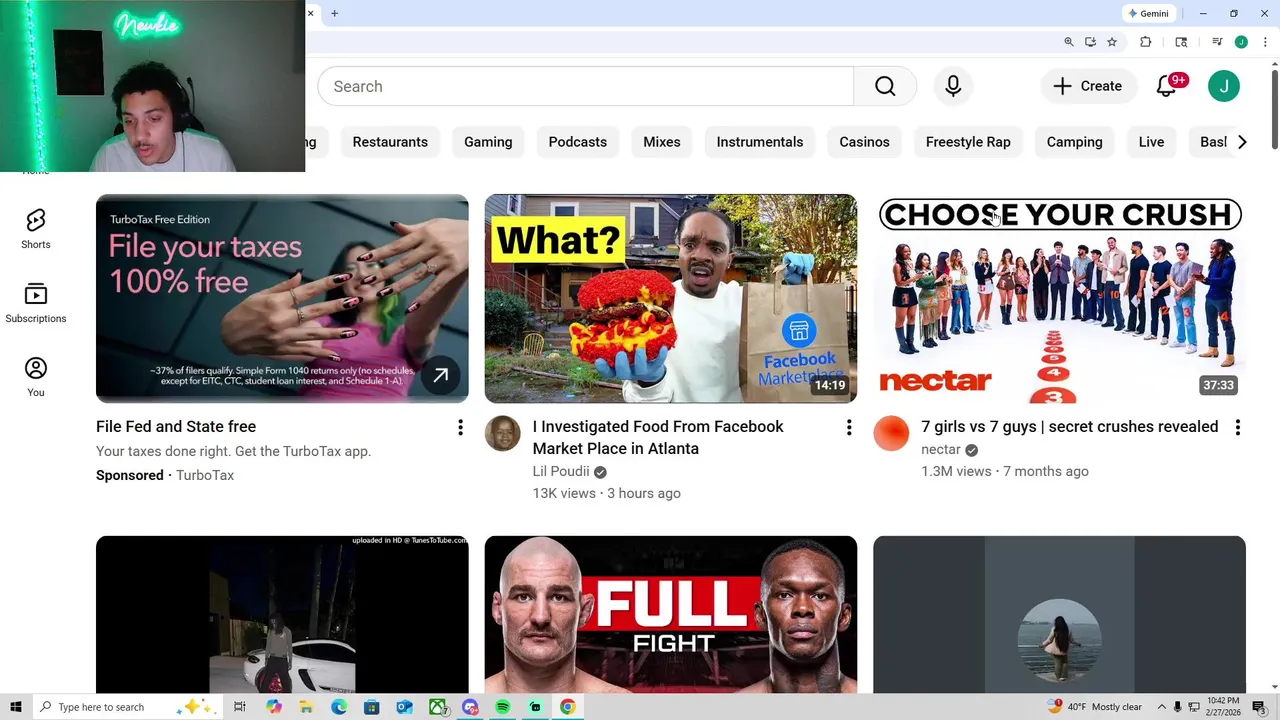Screen dimensions: 1280x720
Task: Play the Choose Your Crush thumbnail
Action: tap(1059, 299)
